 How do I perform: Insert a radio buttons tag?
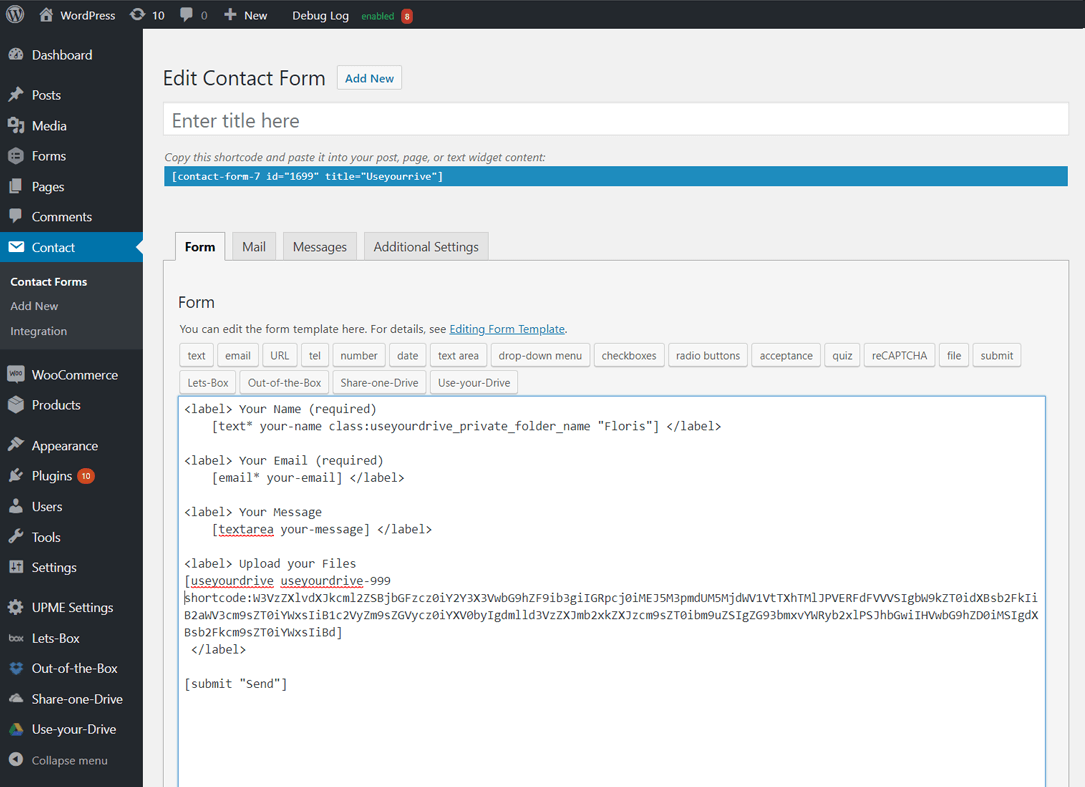pyautogui.click(x=708, y=355)
